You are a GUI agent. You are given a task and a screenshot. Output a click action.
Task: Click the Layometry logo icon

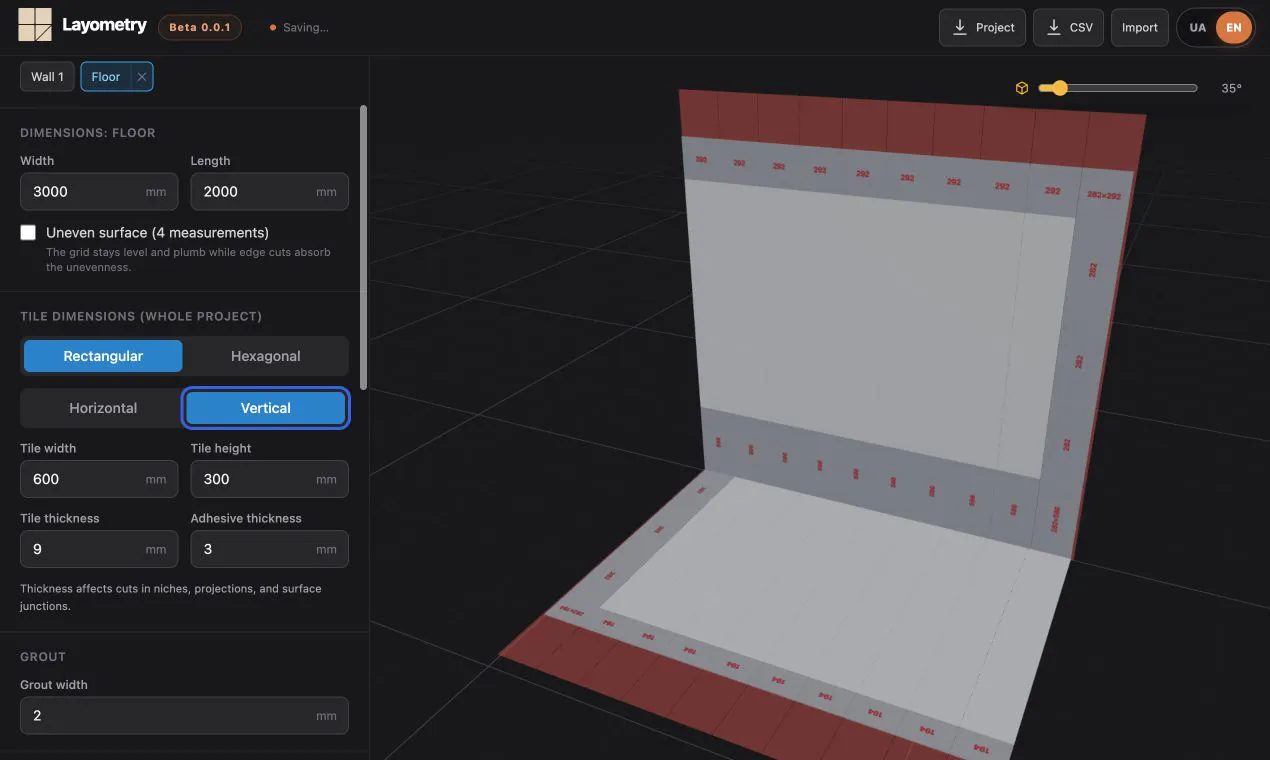[35, 24]
